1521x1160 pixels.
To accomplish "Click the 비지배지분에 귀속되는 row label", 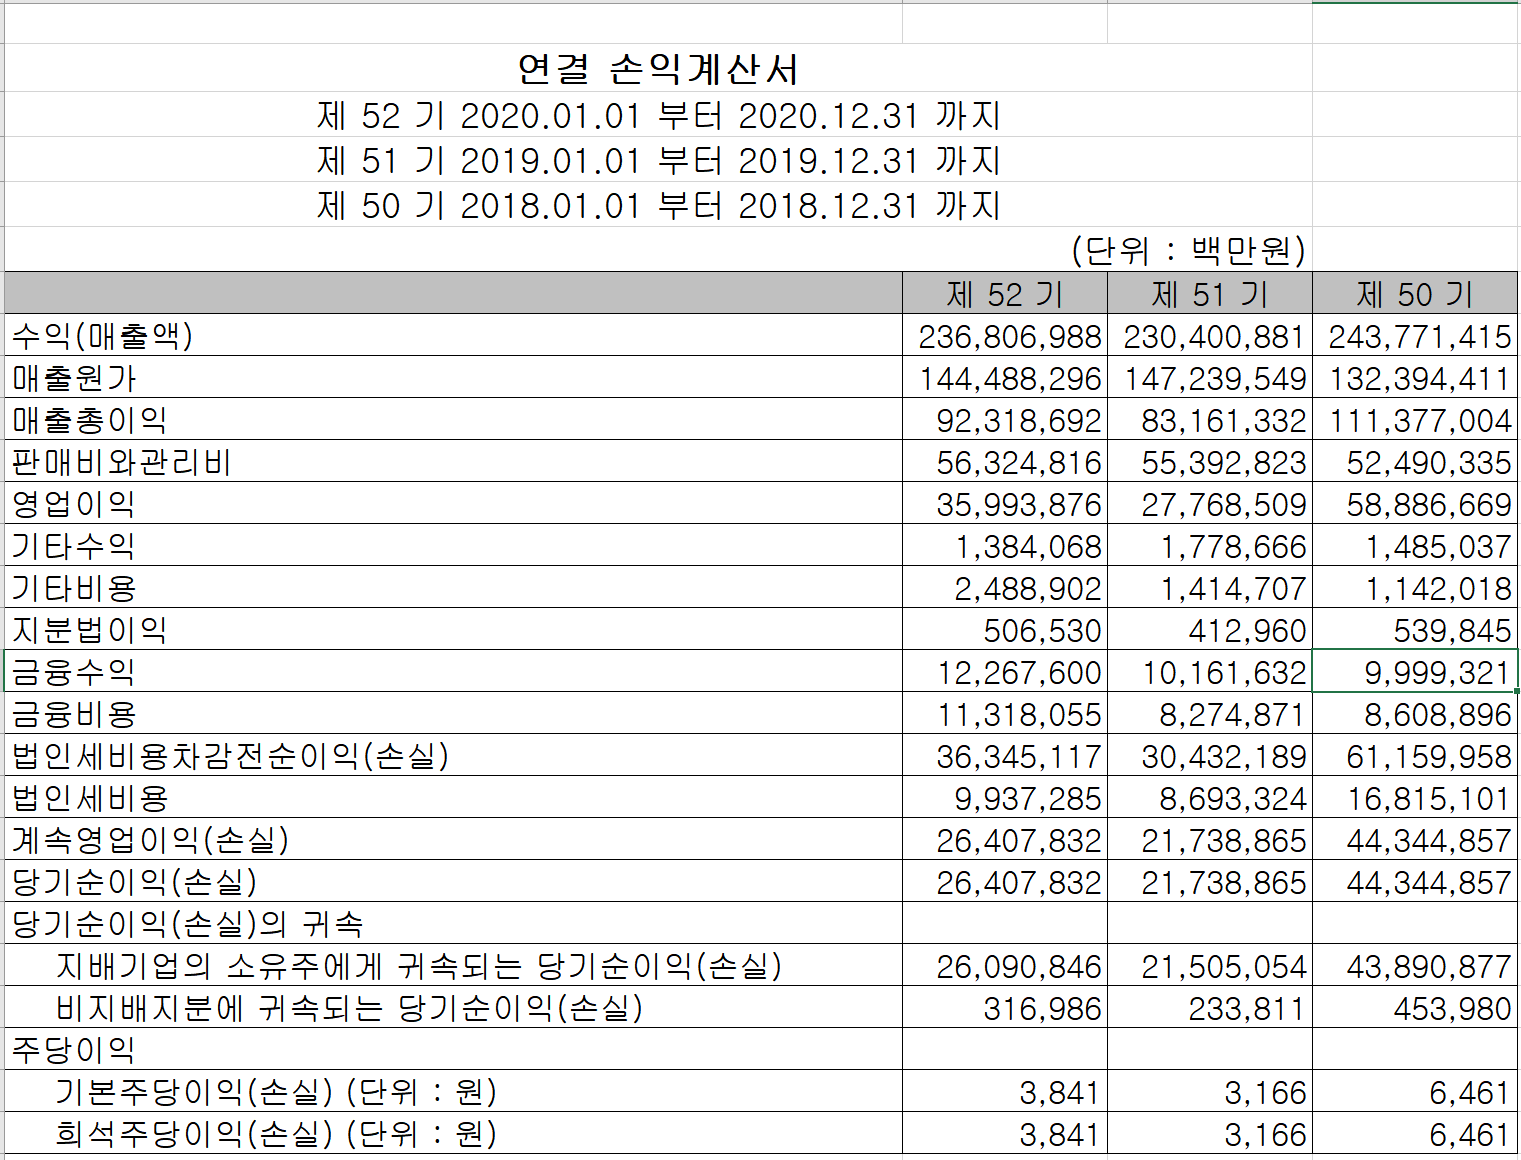I will point(349,1008).
